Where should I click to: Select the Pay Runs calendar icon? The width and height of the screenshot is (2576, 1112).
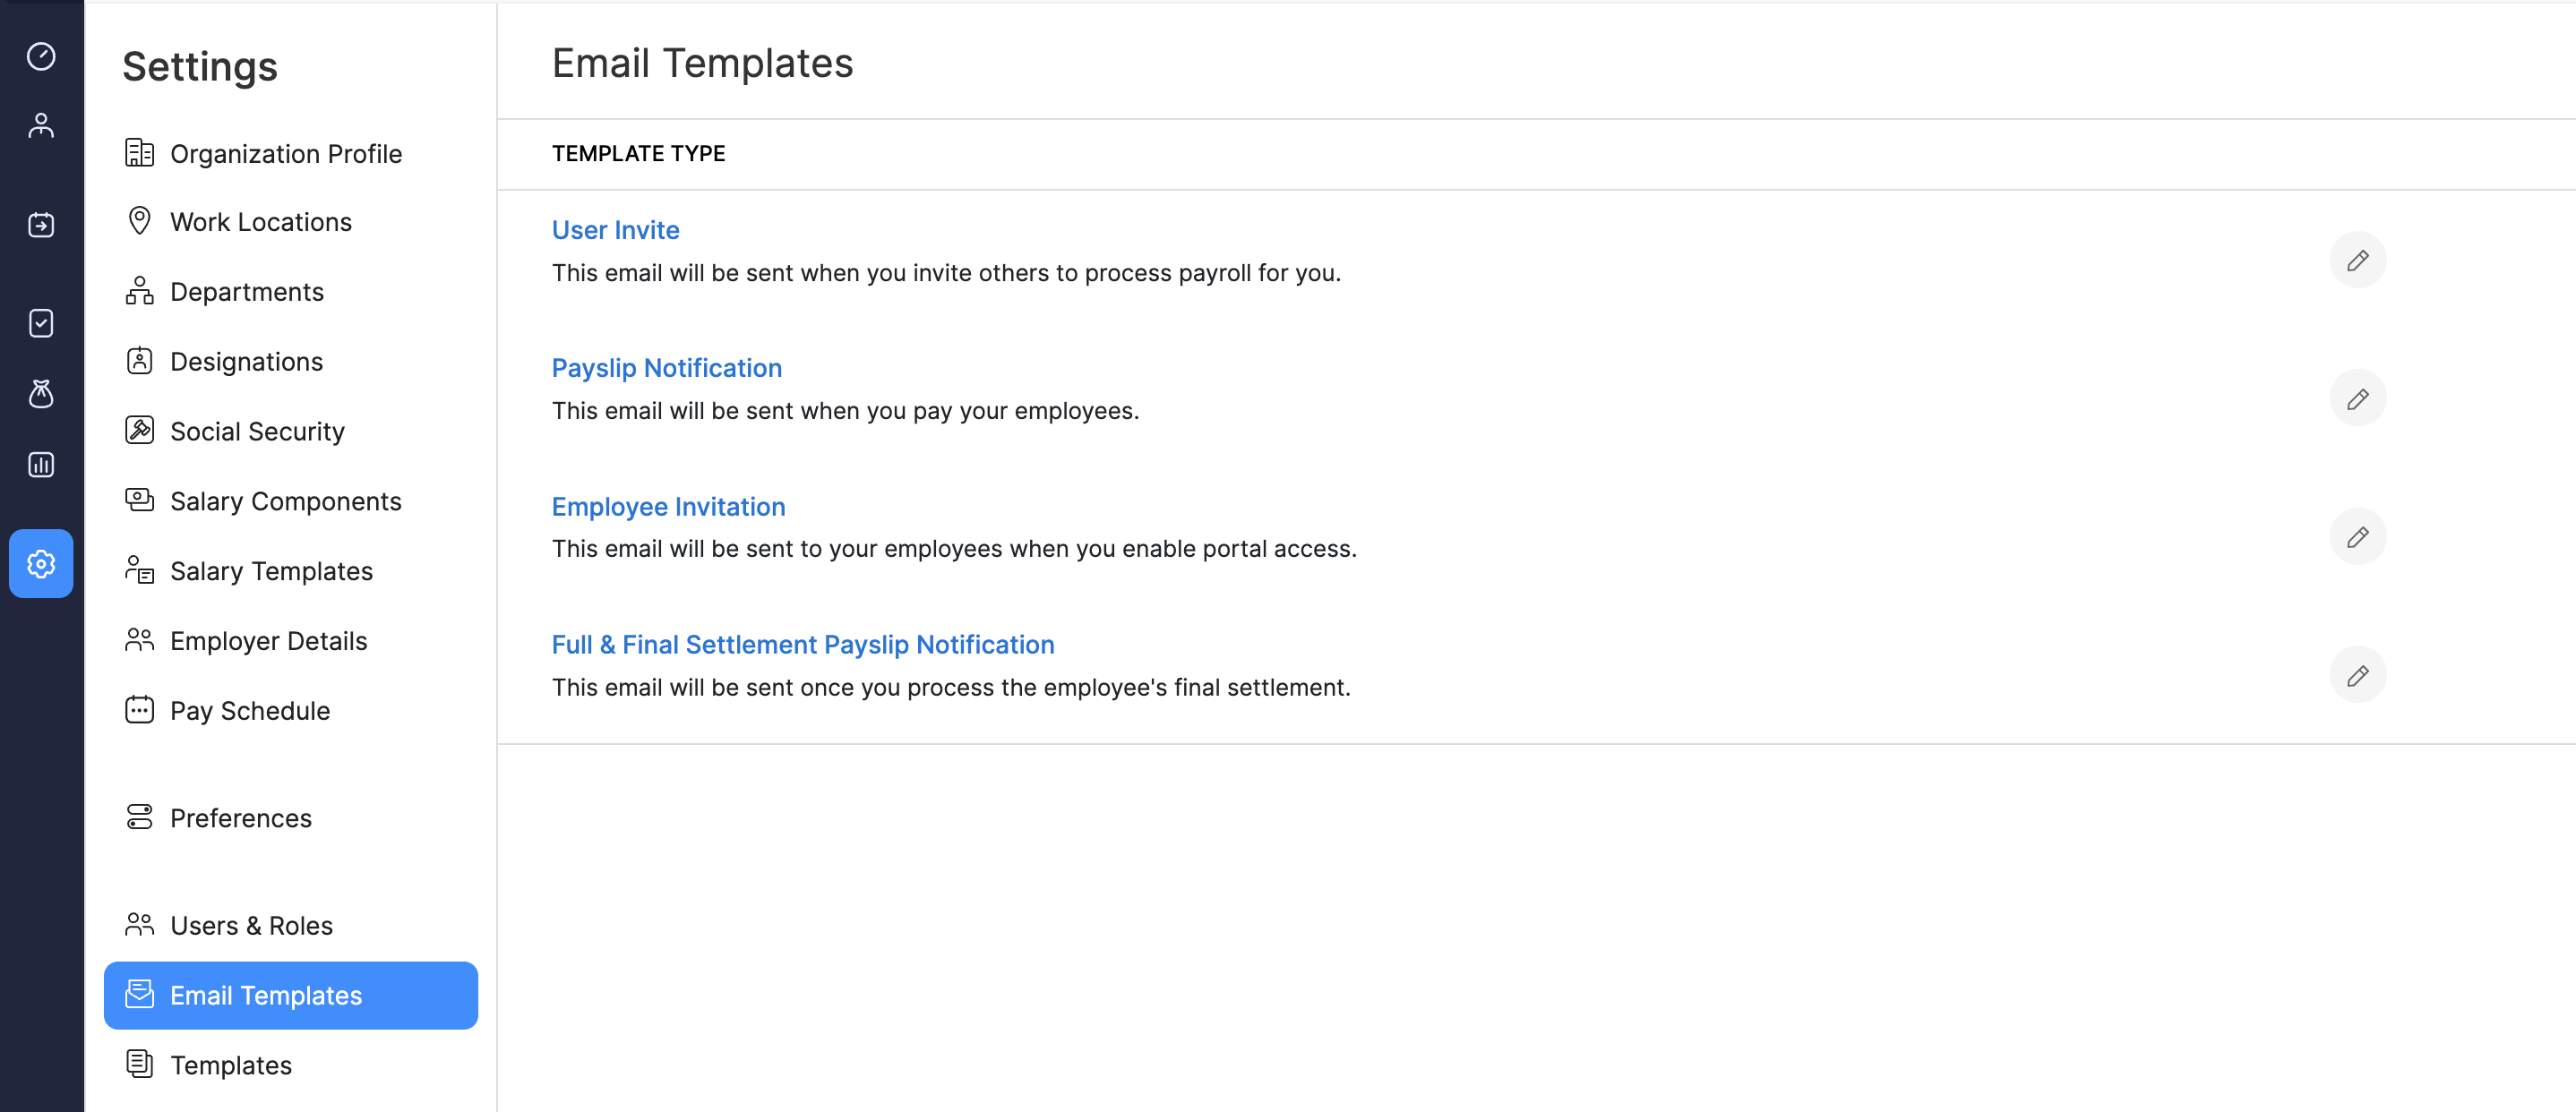point(40,224)
